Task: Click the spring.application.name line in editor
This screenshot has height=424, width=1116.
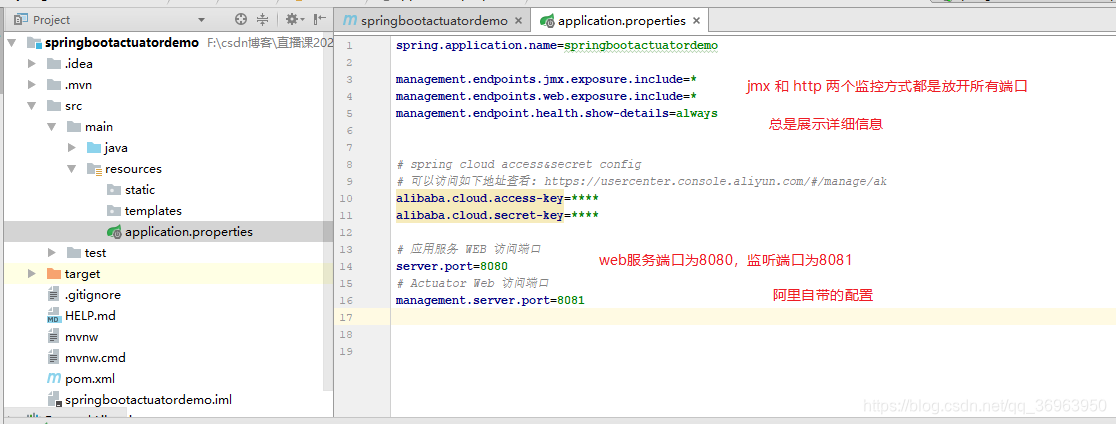Action: (x=557, y=45)
